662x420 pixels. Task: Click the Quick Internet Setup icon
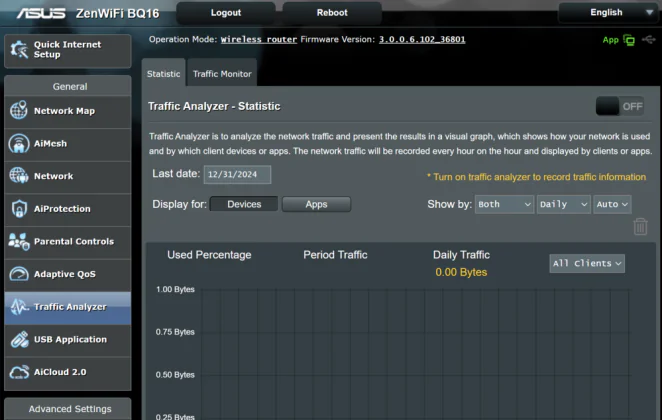pos(19,50)
